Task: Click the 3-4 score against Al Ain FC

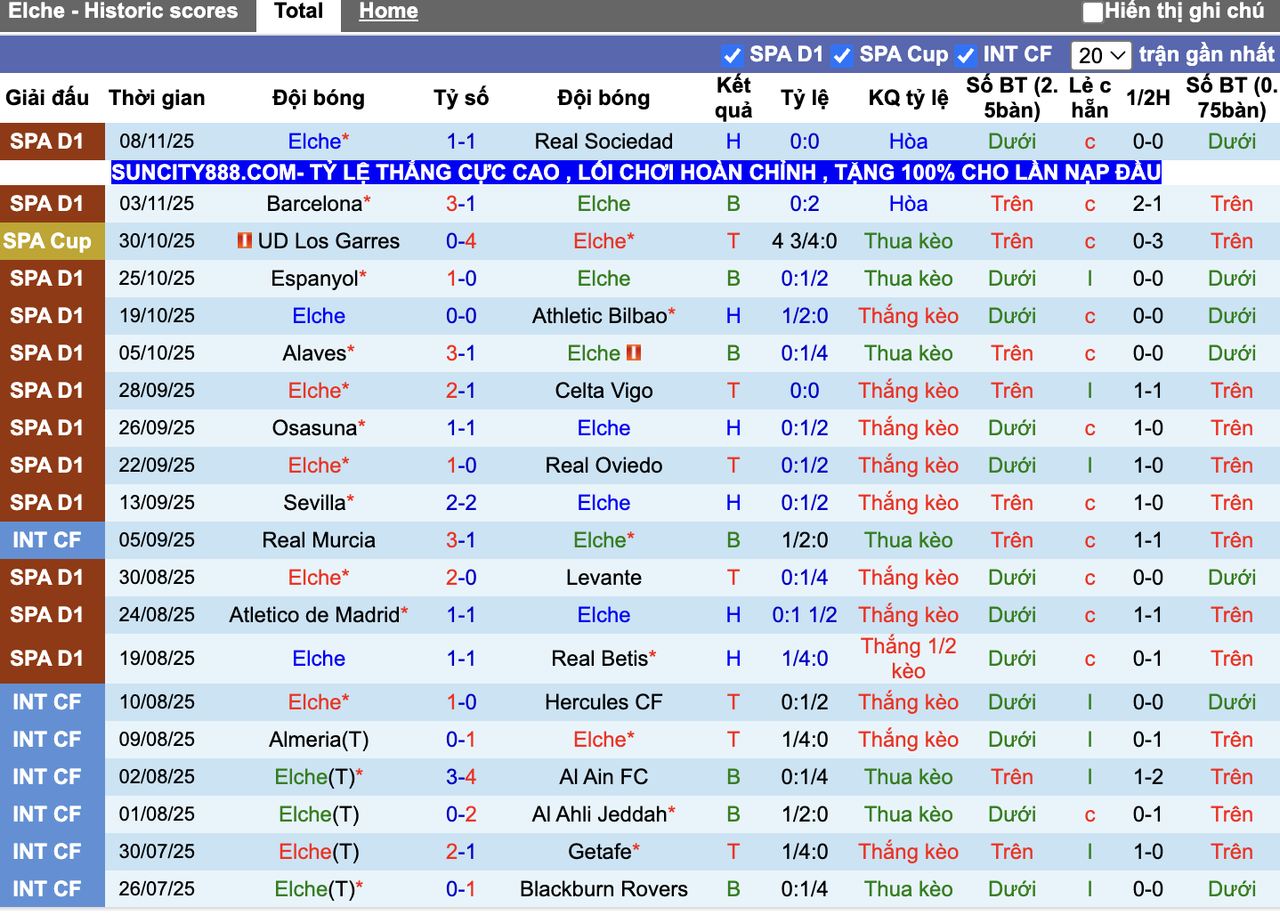Action: (461, 777)
